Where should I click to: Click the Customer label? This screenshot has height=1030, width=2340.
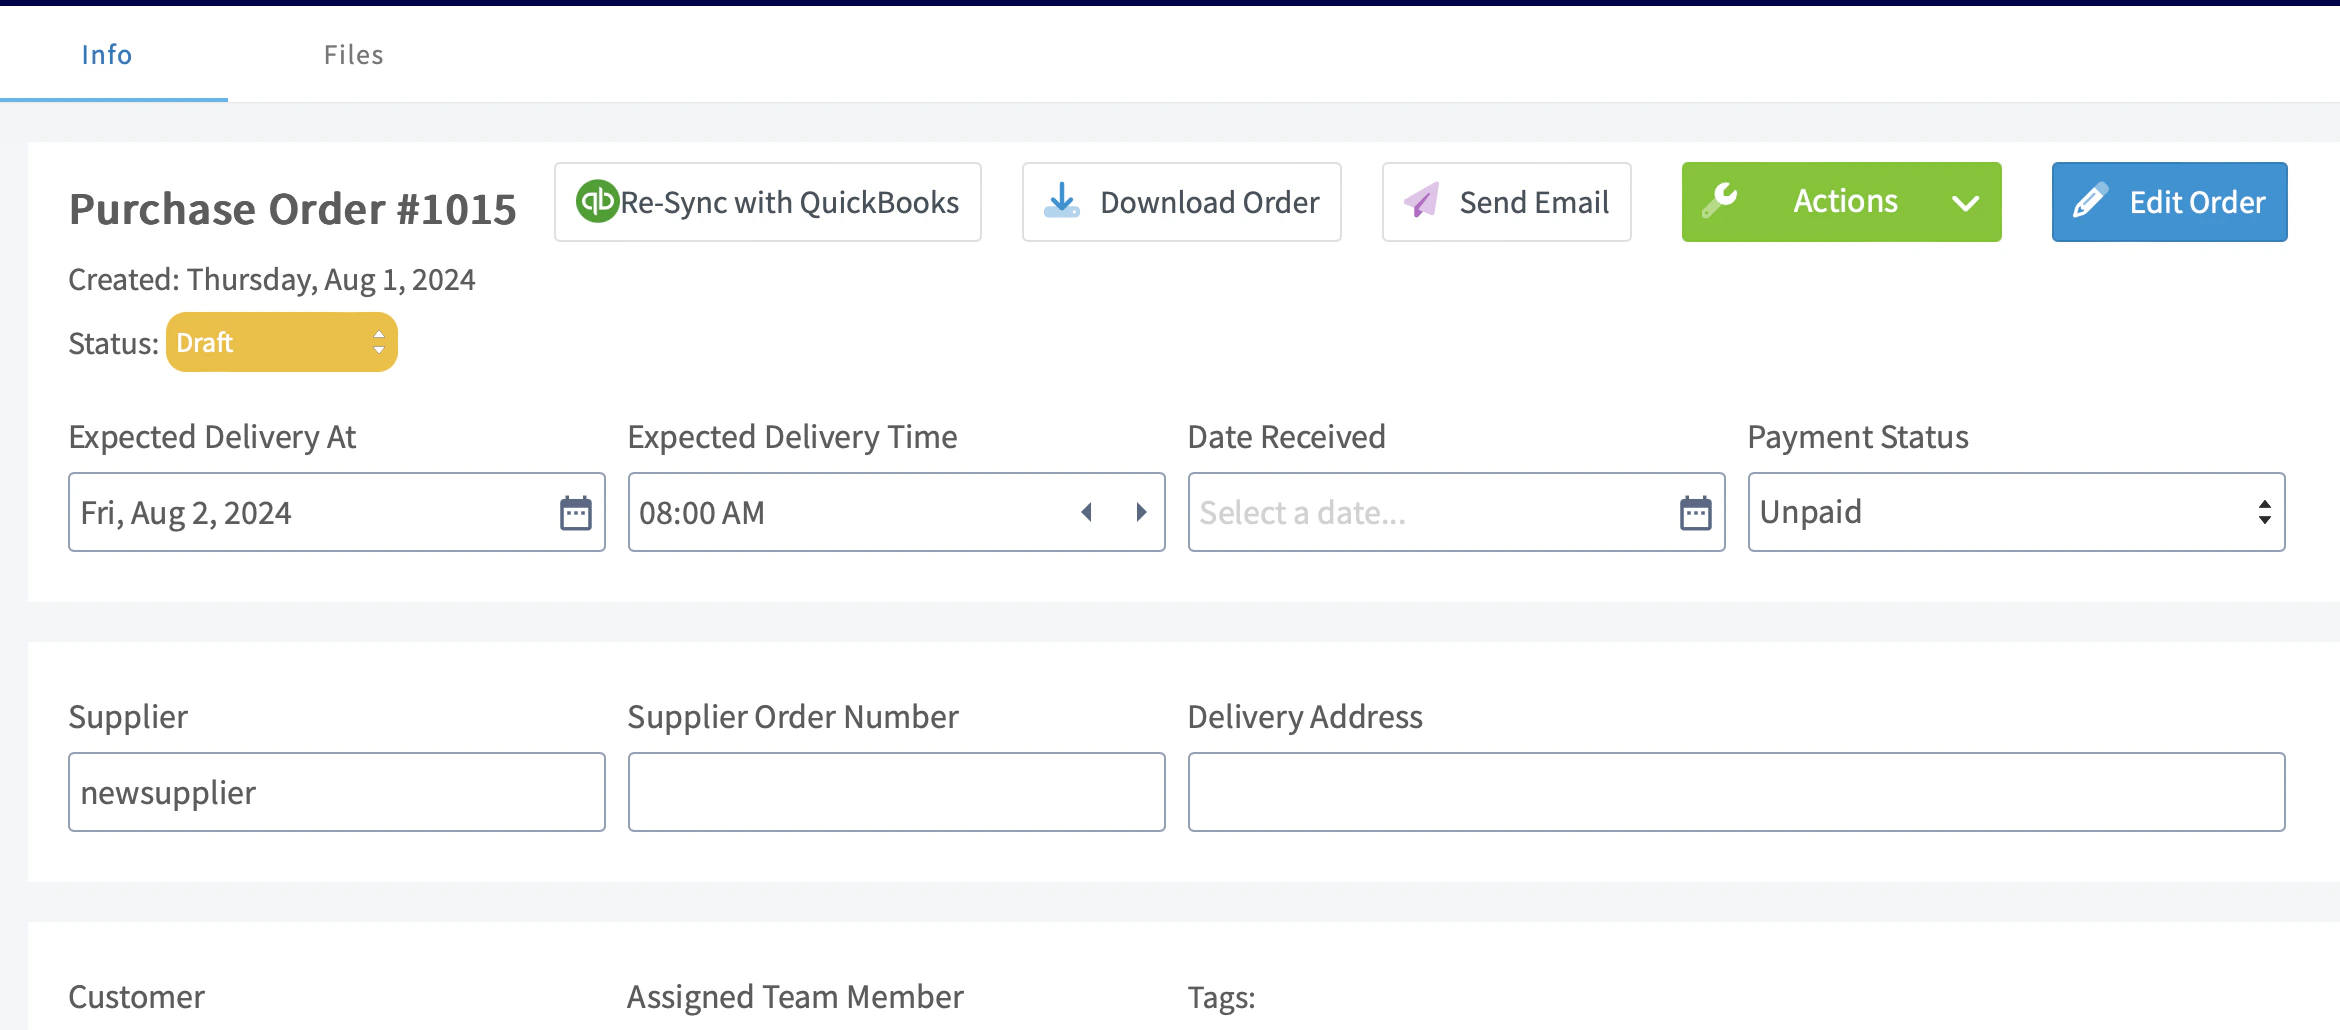tap(136, 997)
